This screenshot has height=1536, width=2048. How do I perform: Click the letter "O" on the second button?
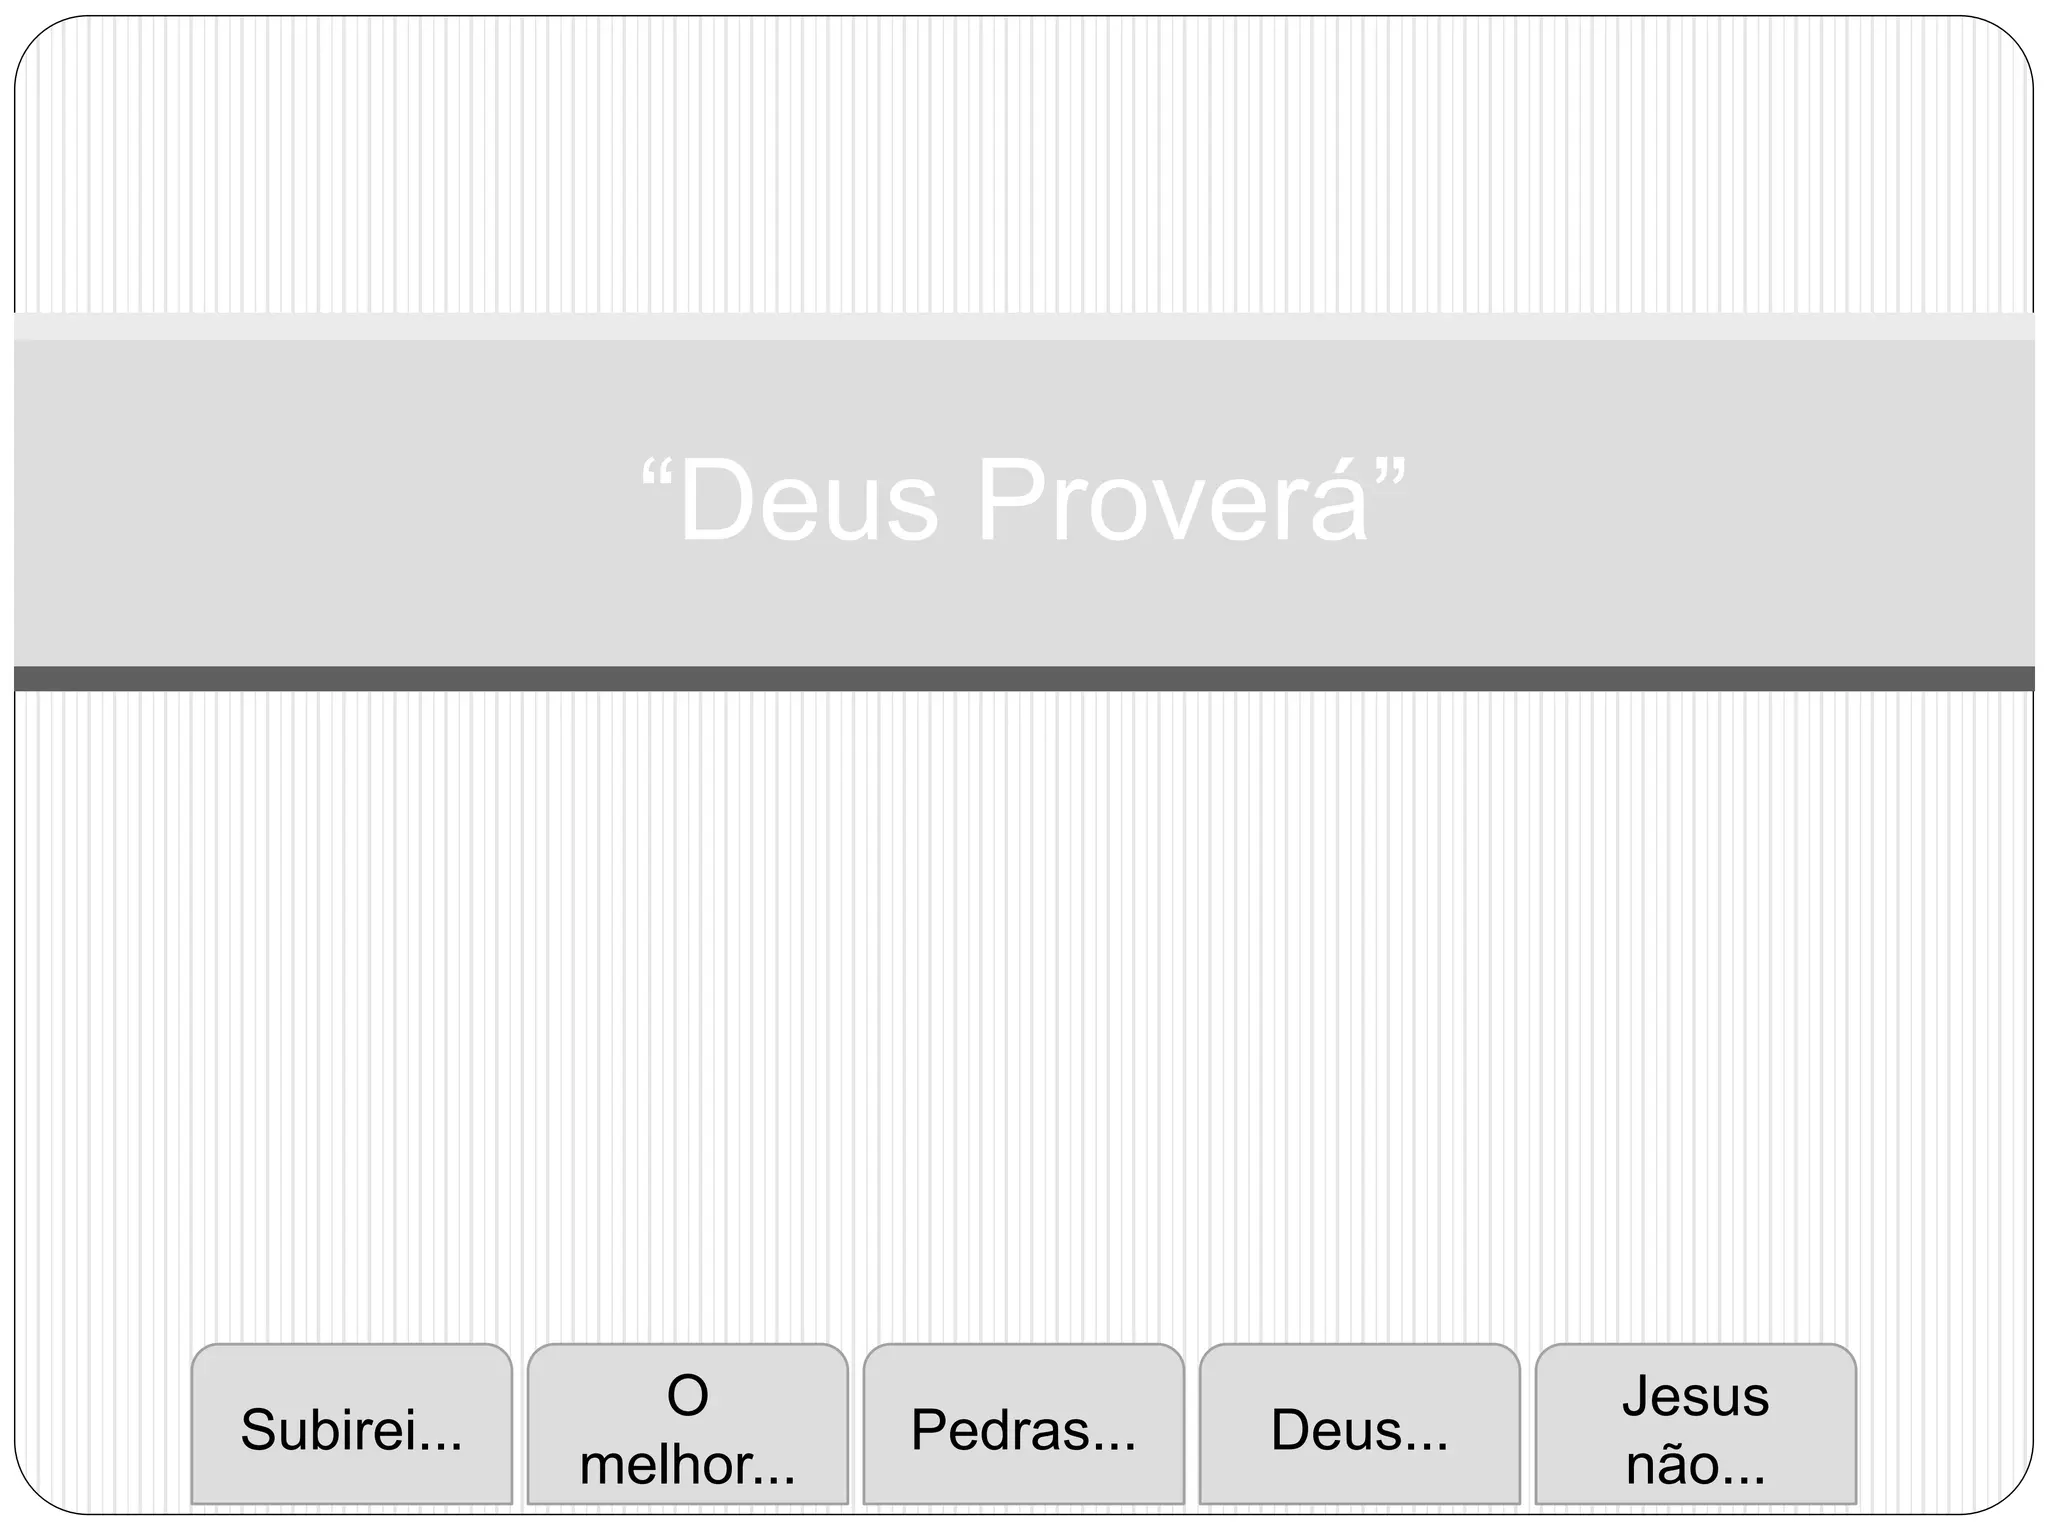pyautogui.click(x=688, y=1396)
